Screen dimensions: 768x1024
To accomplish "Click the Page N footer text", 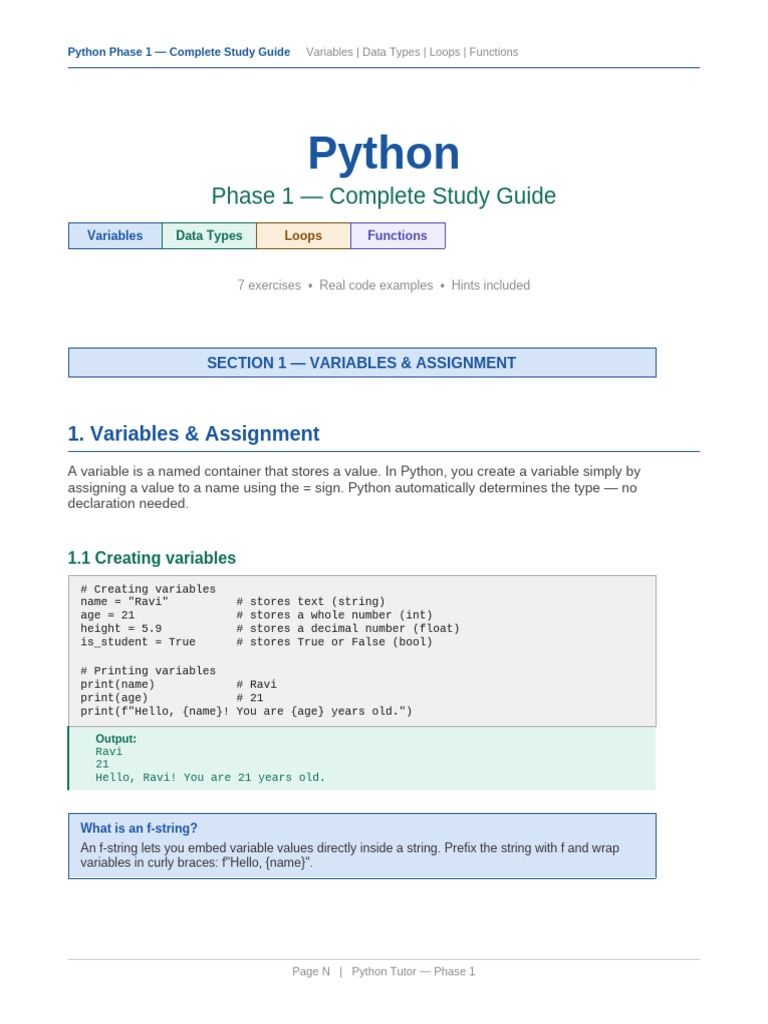I will (311, 972).
